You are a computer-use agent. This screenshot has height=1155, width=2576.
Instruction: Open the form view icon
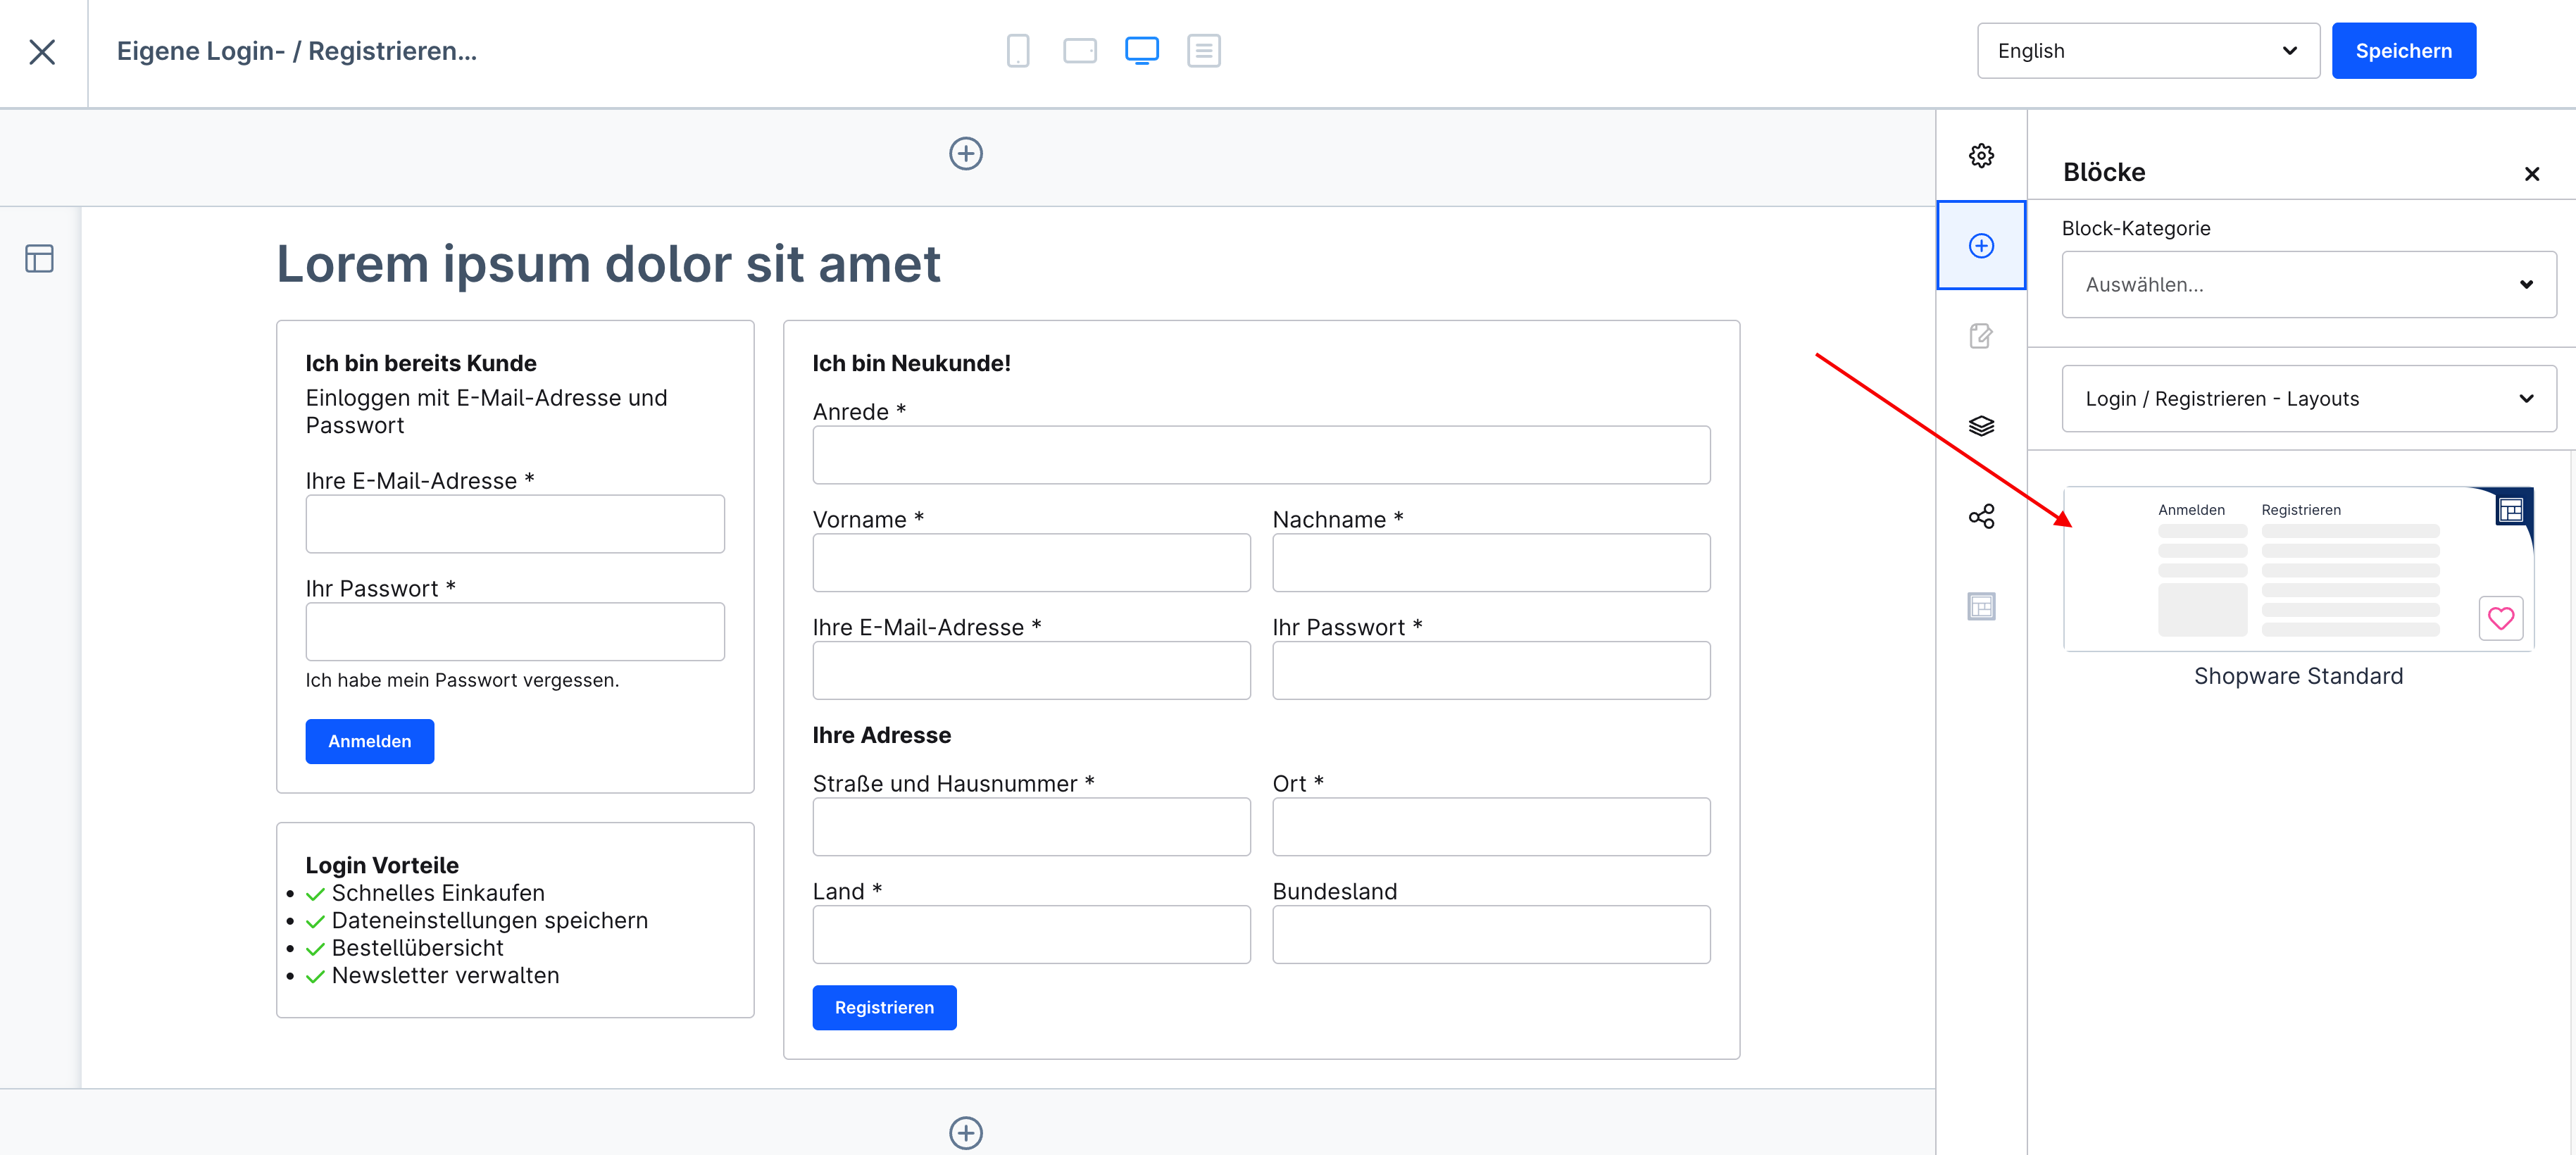1203,51
